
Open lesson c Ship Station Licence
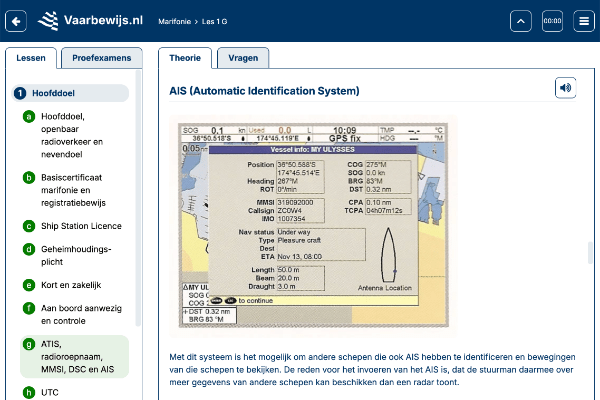75,226
